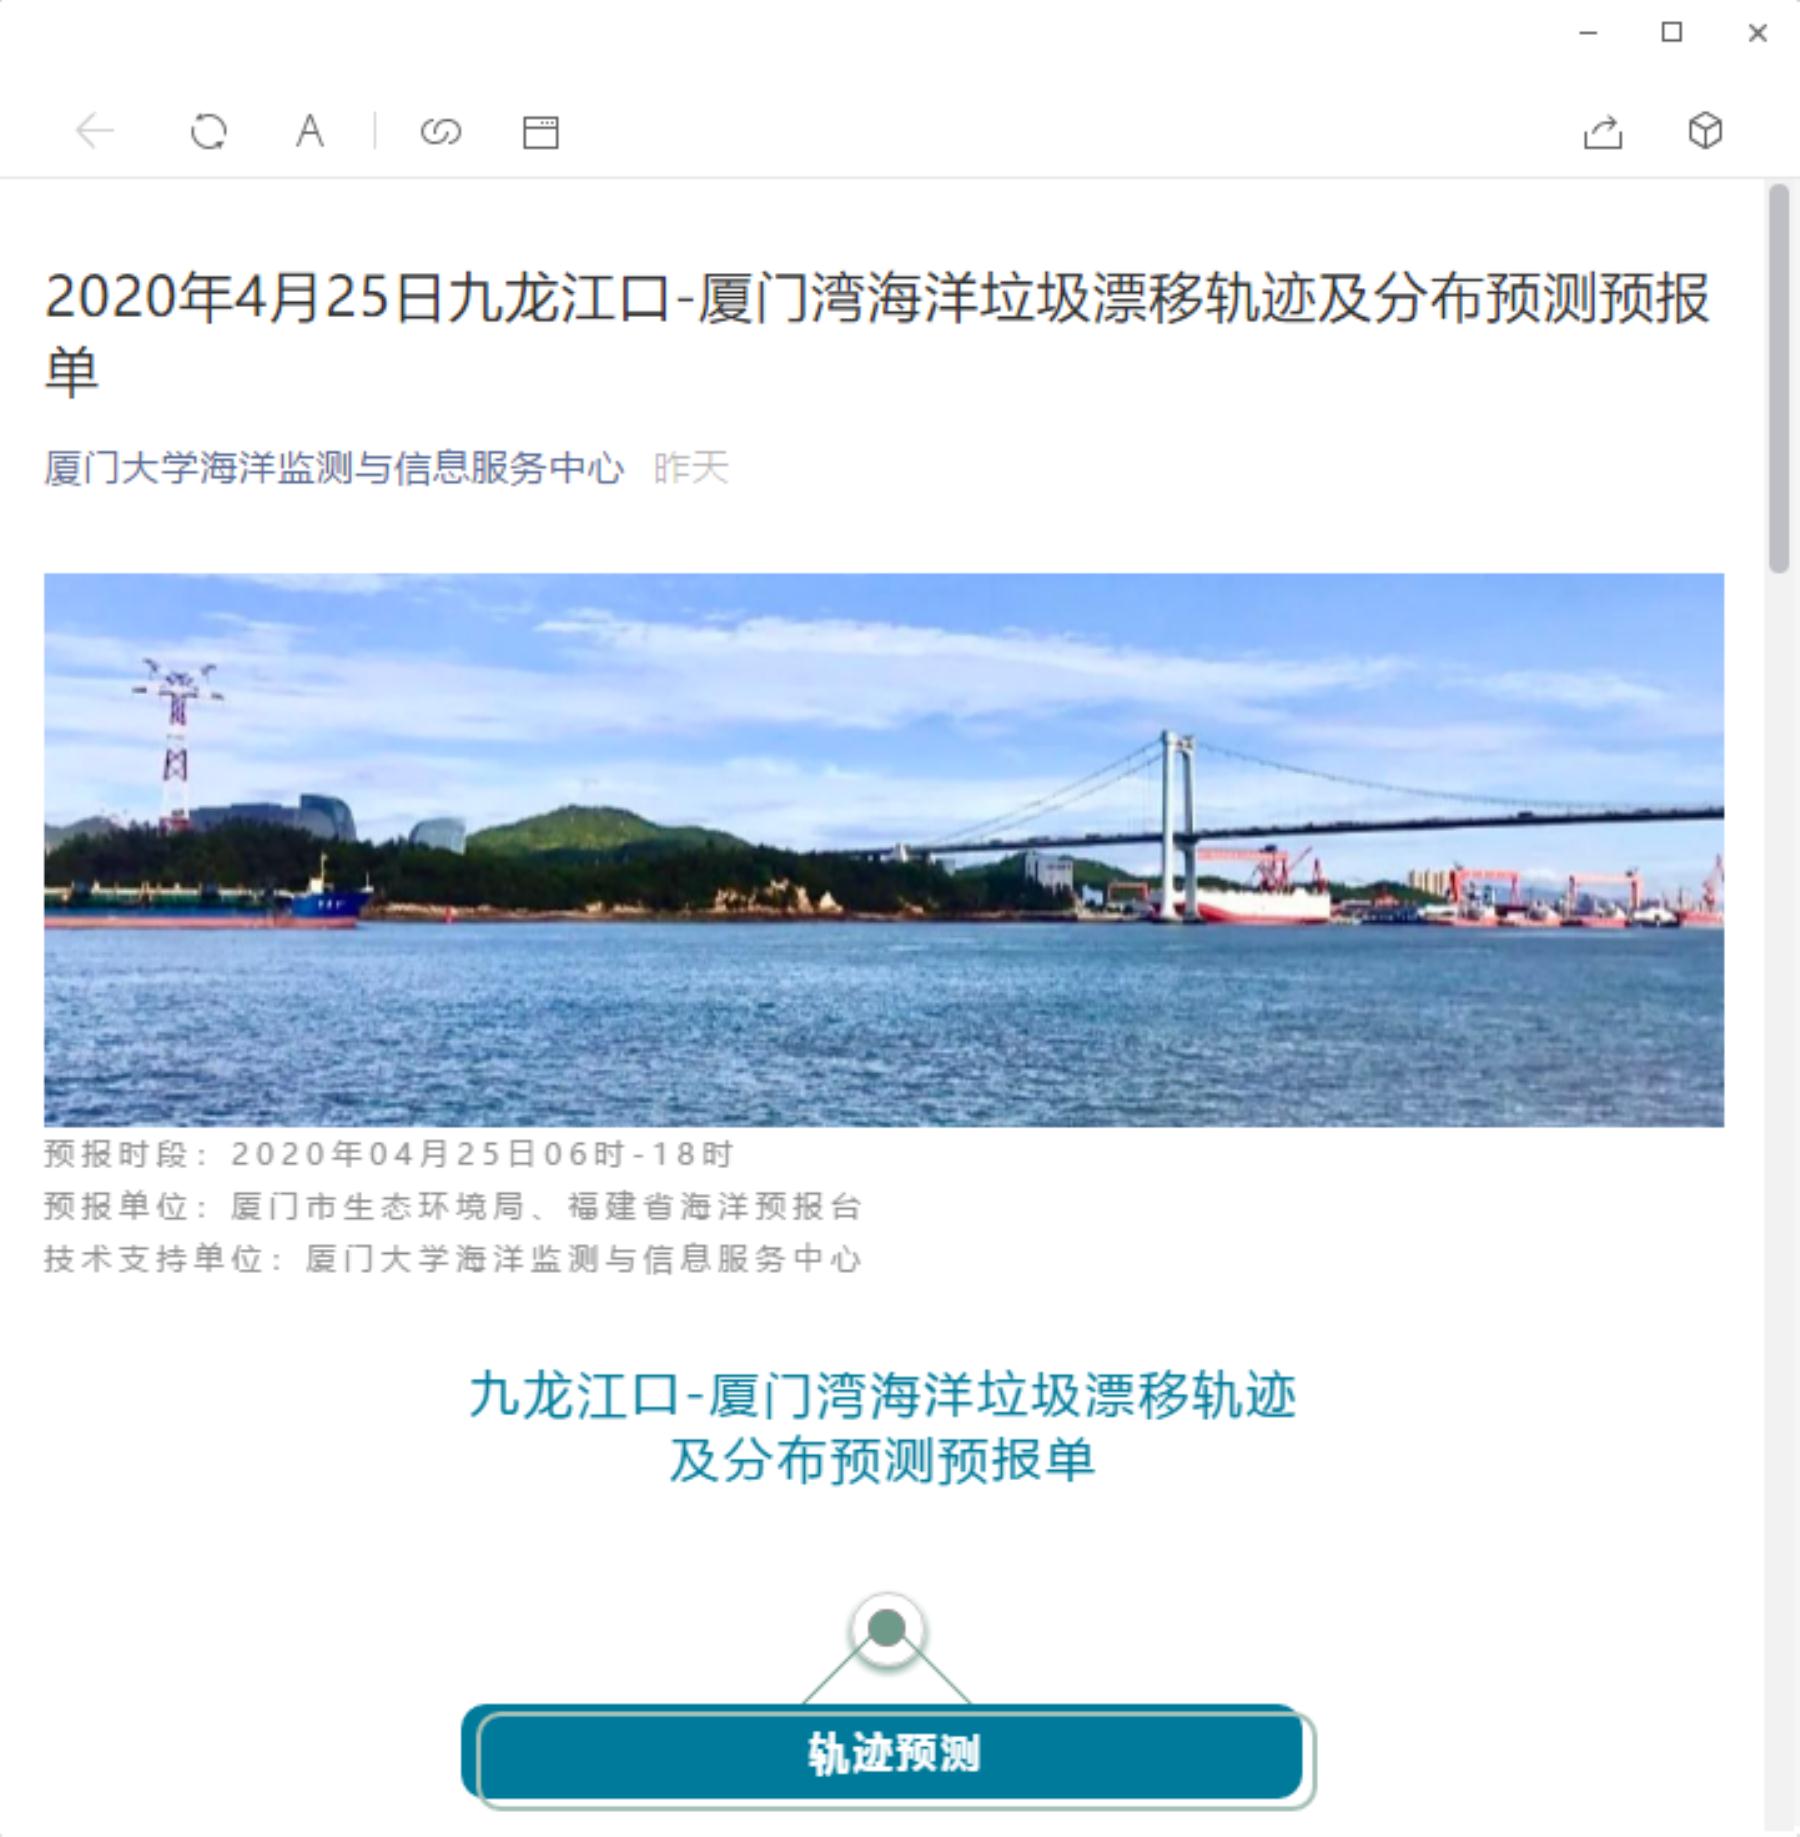Click the vertical scrollbar thumb

pyautogui.click(x=1779, y=378)
